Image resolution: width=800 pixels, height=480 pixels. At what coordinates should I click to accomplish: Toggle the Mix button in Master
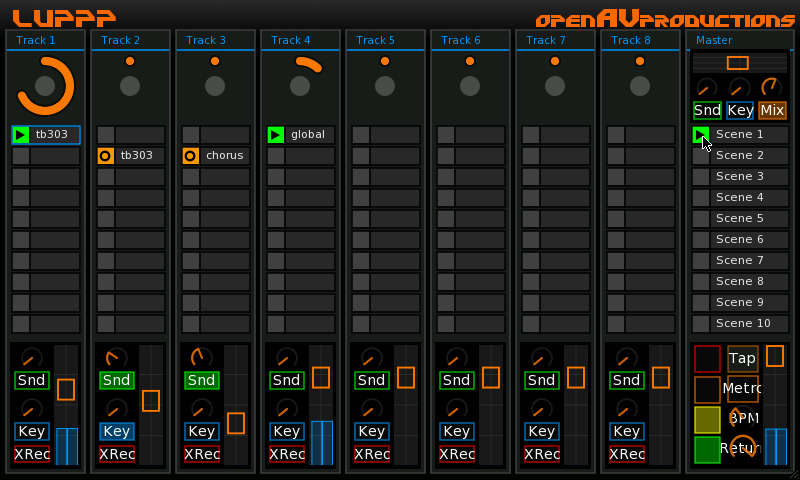[x=772, y=110]
